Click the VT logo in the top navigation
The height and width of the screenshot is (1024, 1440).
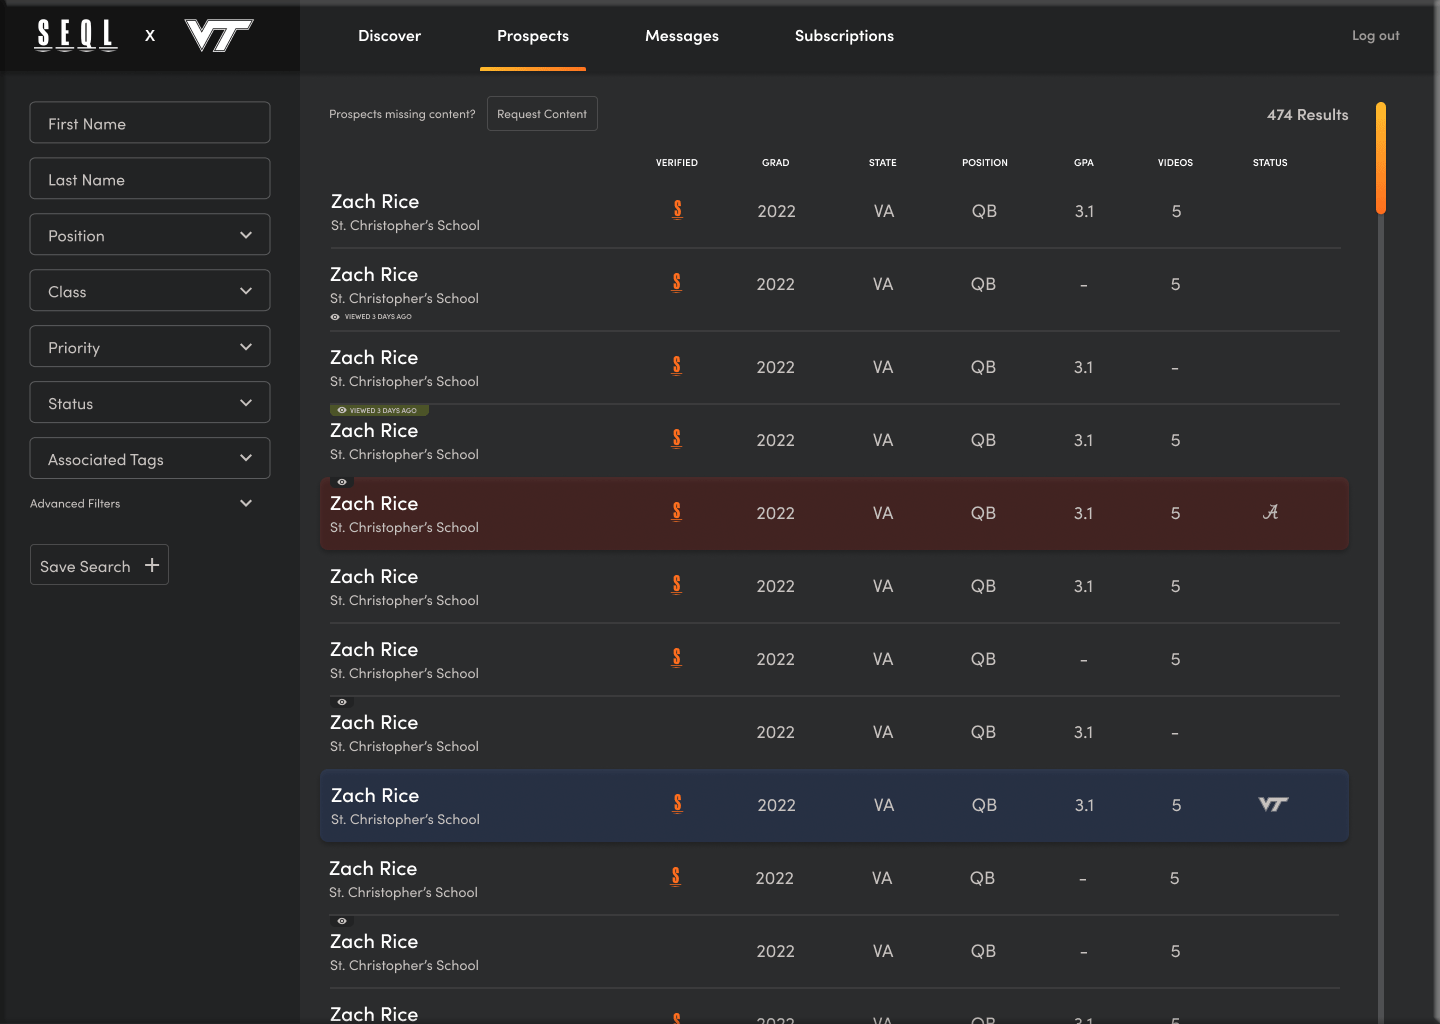pyautogui.click(x=218, y=36)
